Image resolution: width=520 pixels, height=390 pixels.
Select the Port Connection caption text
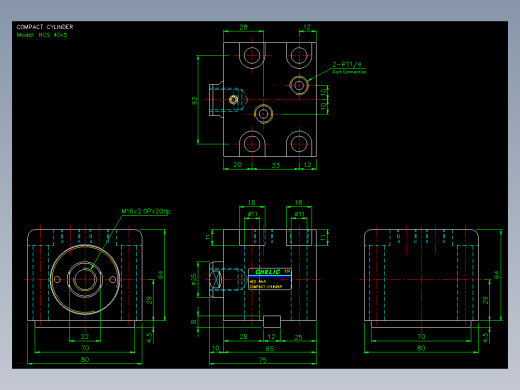(x=349, y=72)
